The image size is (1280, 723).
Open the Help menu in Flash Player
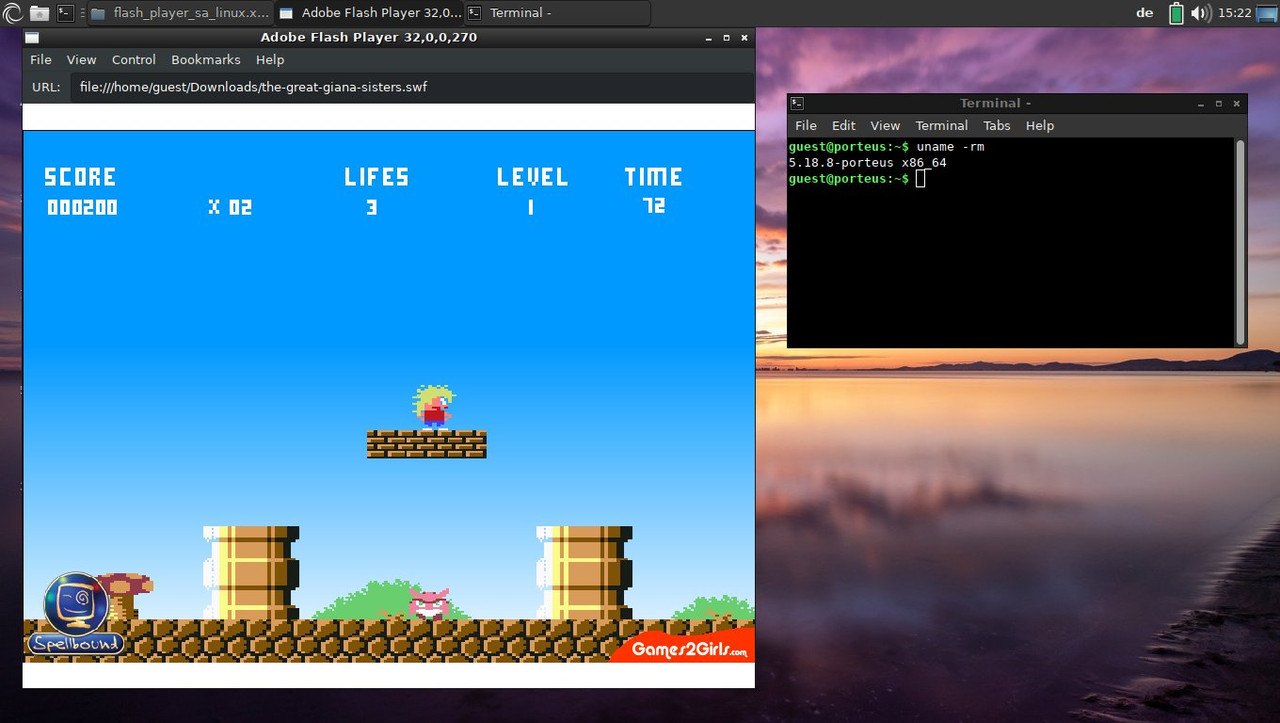coord(270,60)
